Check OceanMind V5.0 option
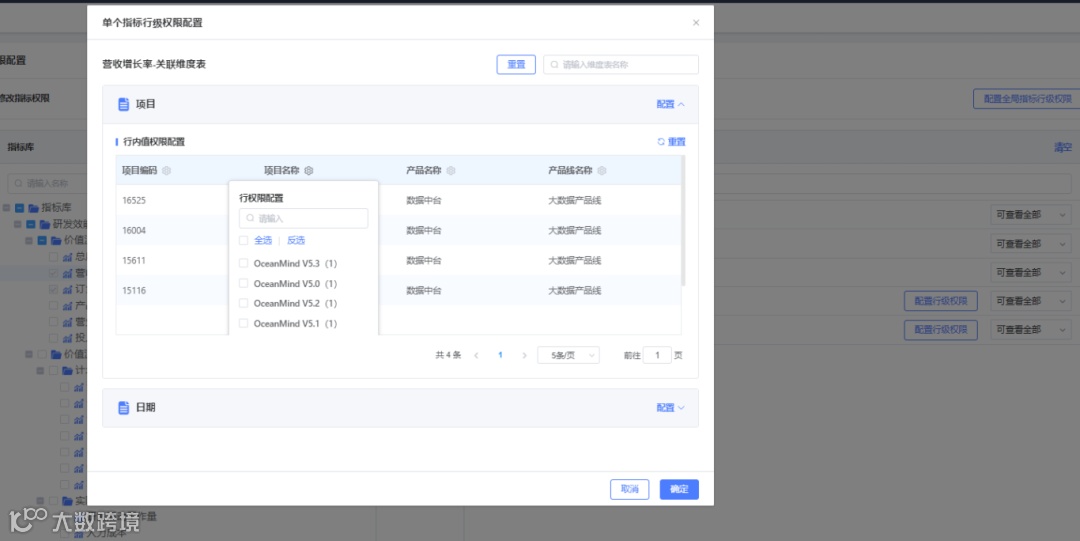This screenshot has height=541, width=1080. pyautogui.click(x=243, y=283)
